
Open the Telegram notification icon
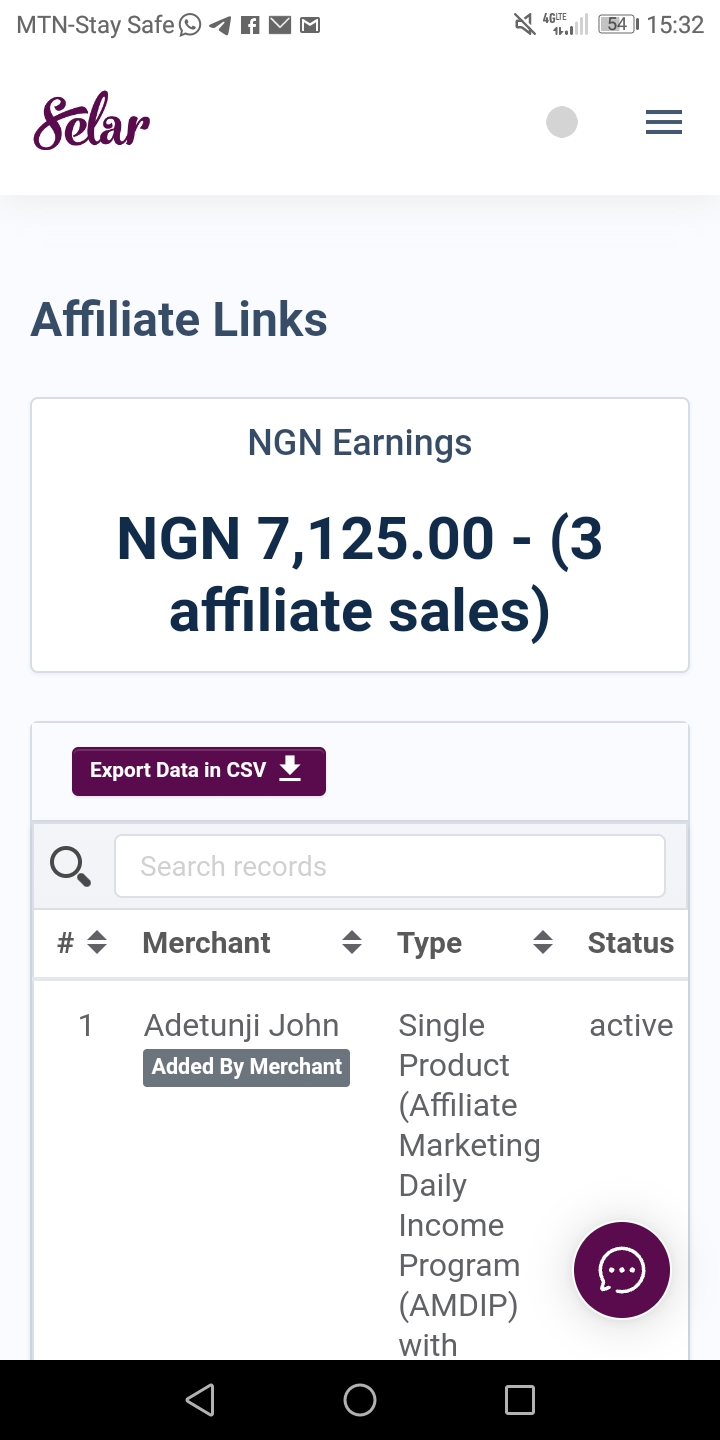(x=220, y=24)
